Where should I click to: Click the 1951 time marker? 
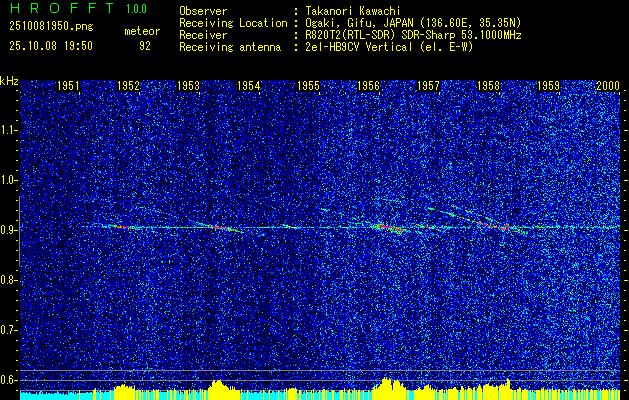pyautogui.click(x=68, y=87)
